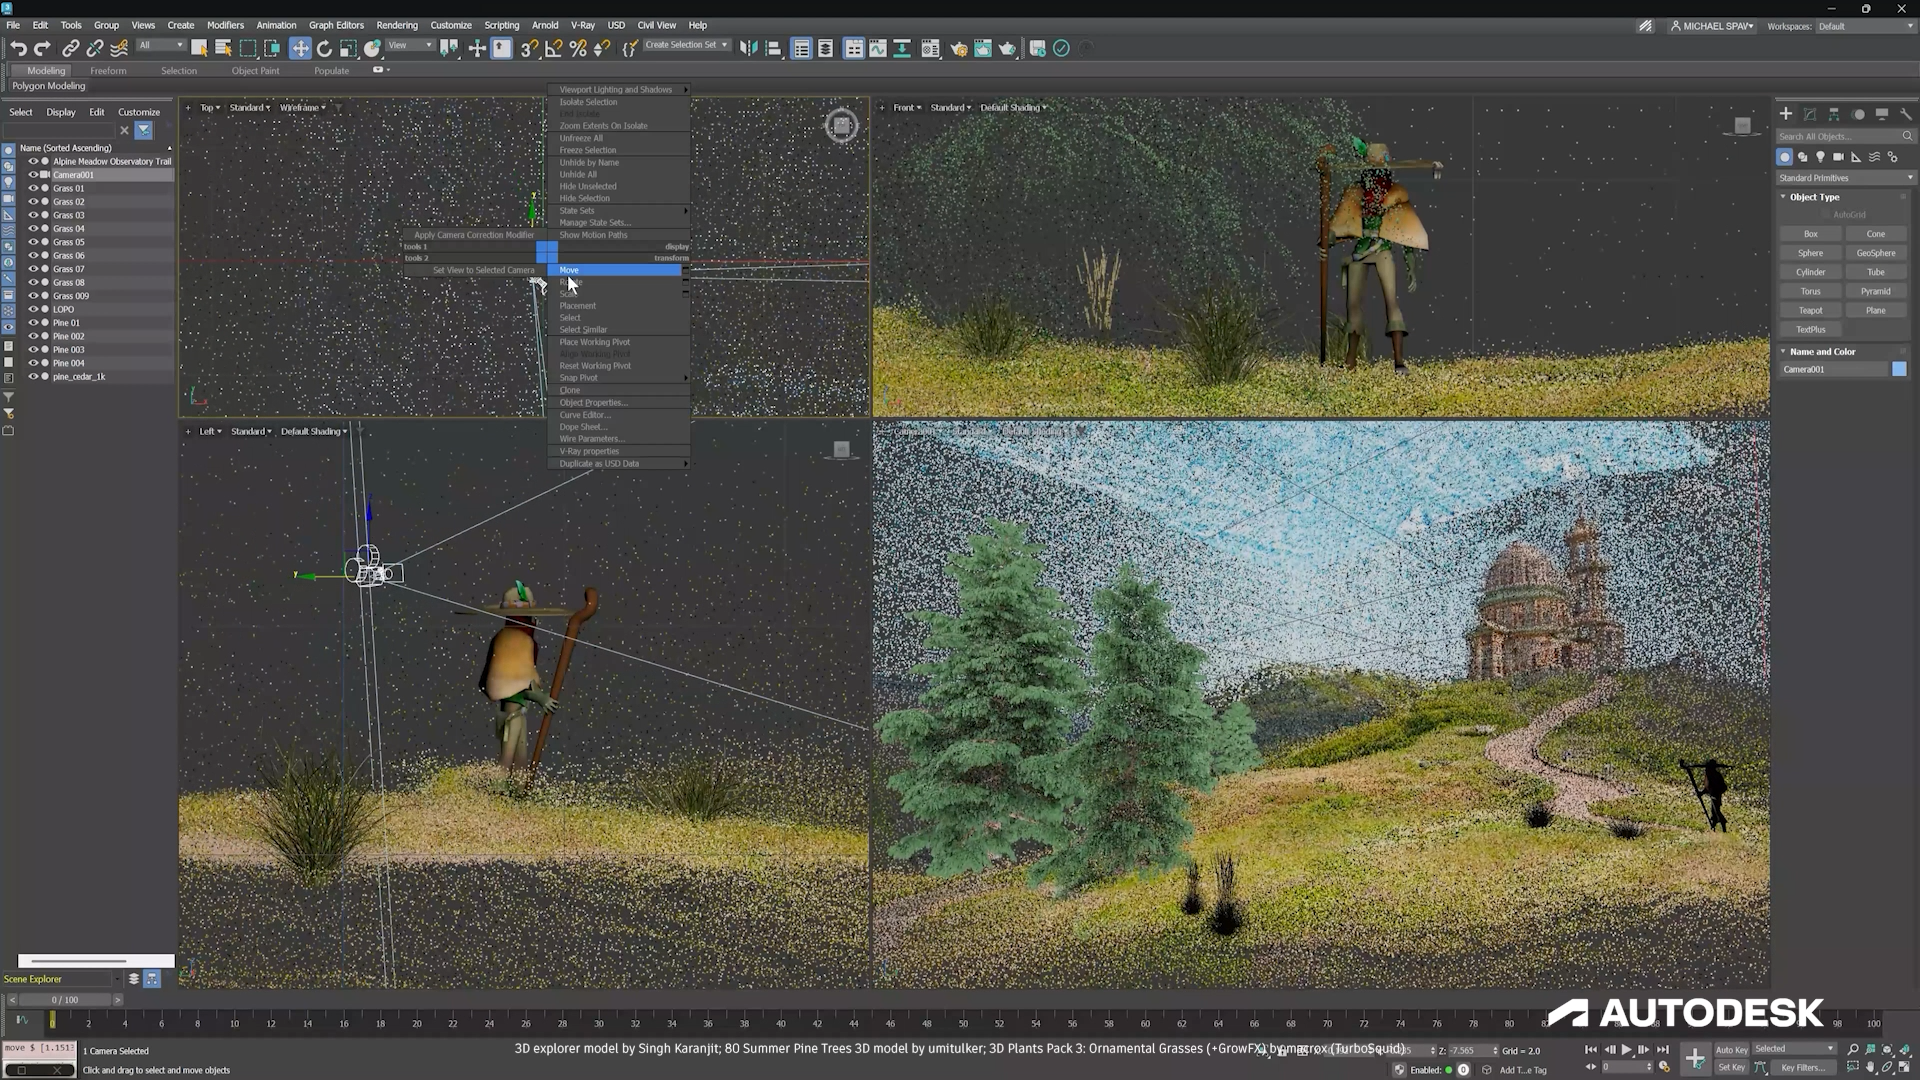Click the Box primitive button
Screen dimensions: 1920x1080
[1810, 234]
